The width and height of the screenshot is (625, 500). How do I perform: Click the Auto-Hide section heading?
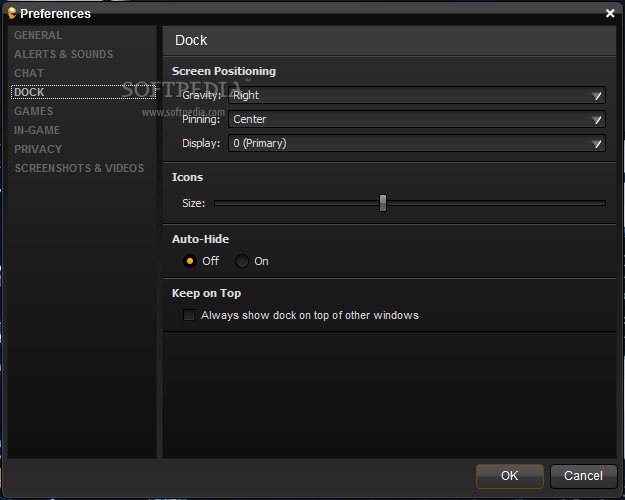pos(200,239)
